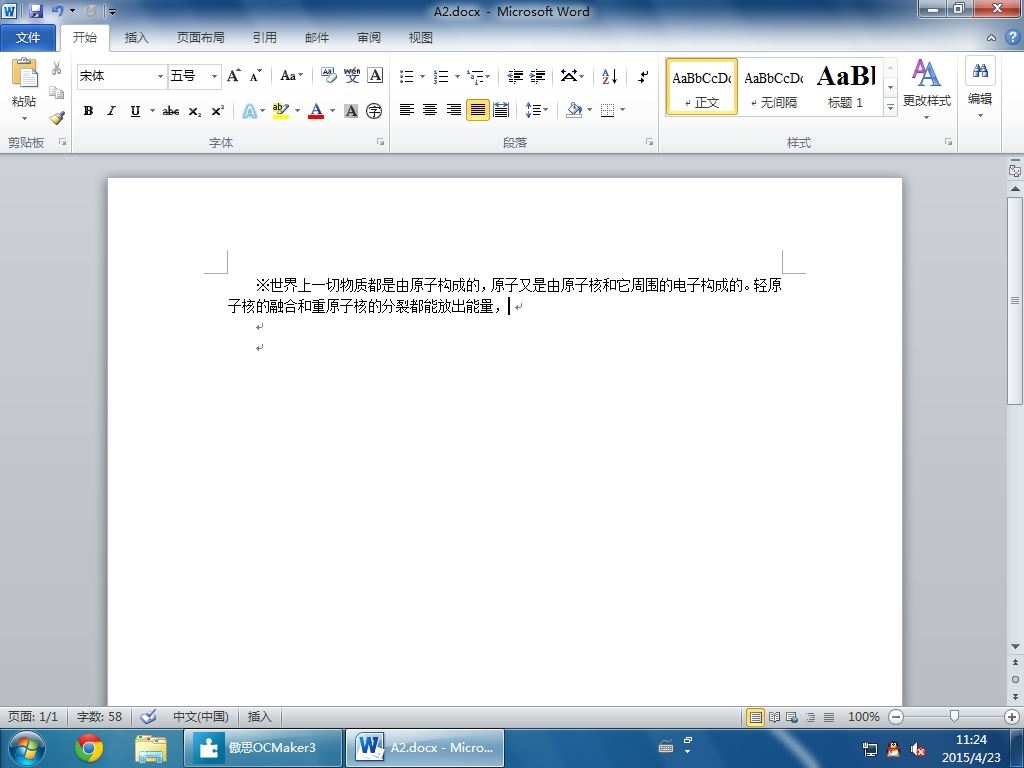Open the highlight color dropdown arrow
1024x768 pixels.
coord(297,111)
